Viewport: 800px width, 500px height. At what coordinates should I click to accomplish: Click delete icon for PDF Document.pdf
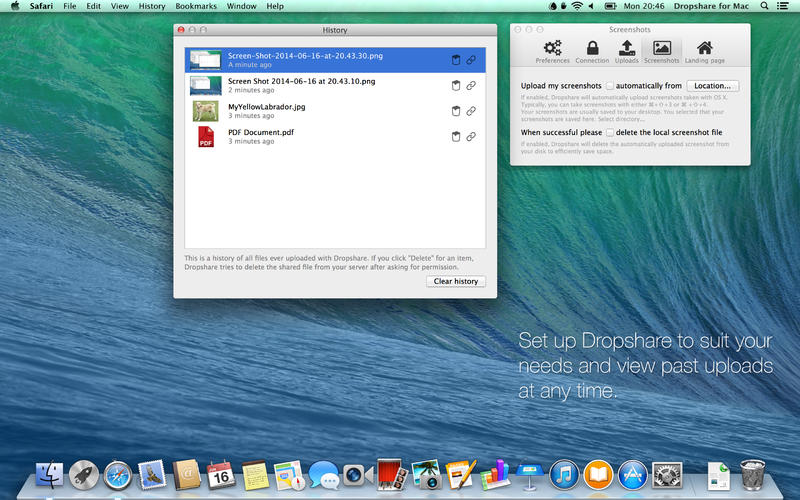456,136
